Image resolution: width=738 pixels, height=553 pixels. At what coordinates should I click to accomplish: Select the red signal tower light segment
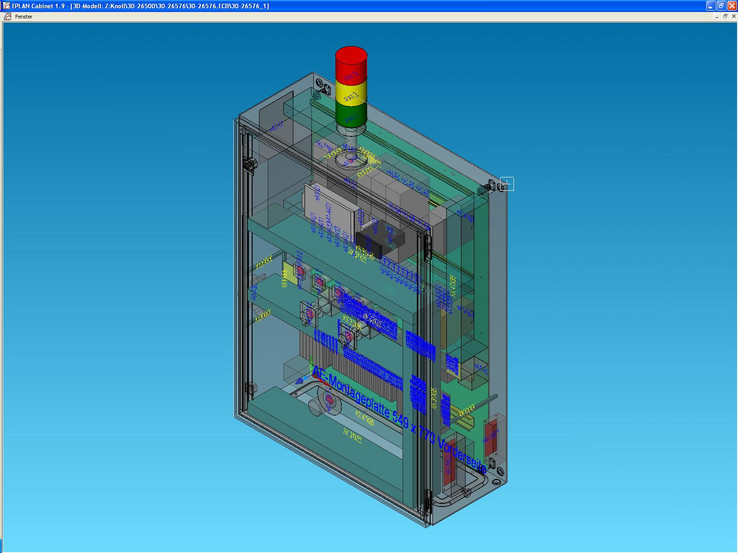[x=350, y=64]
